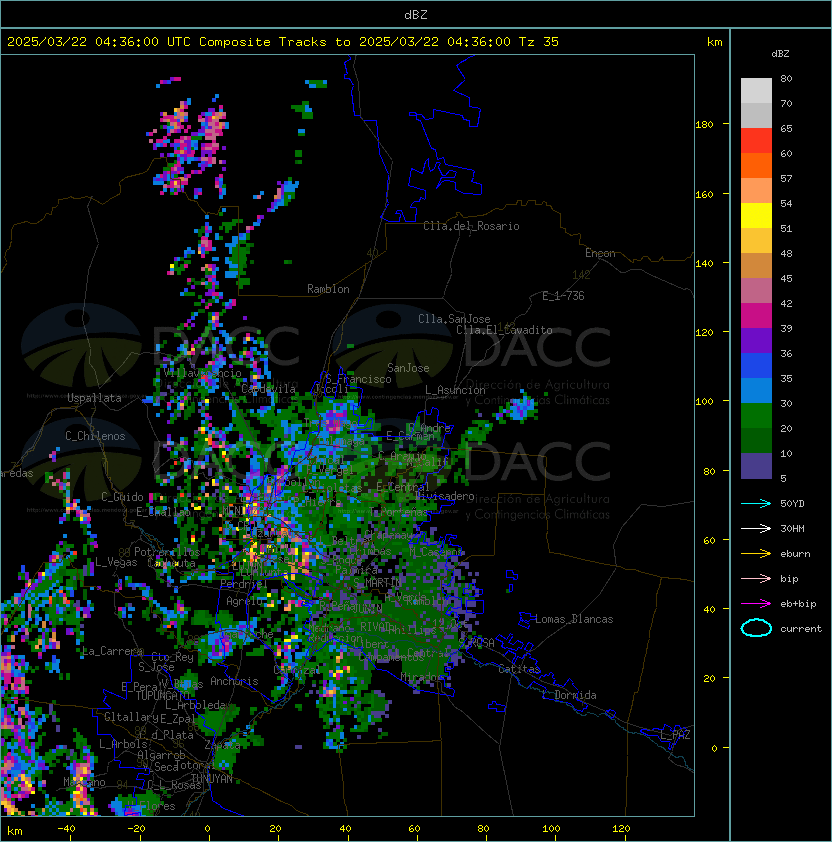832x842 pixels.
Task: Click the 'S_Francisco' map label
Action: click(358, 379)
